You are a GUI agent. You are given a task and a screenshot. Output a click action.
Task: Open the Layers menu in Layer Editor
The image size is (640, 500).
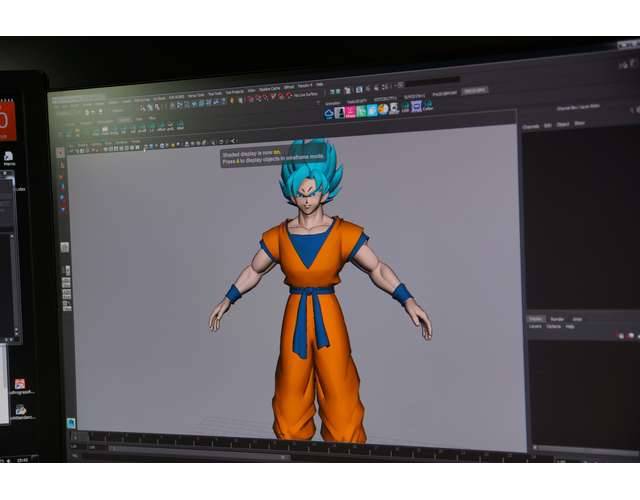(535, 327)
